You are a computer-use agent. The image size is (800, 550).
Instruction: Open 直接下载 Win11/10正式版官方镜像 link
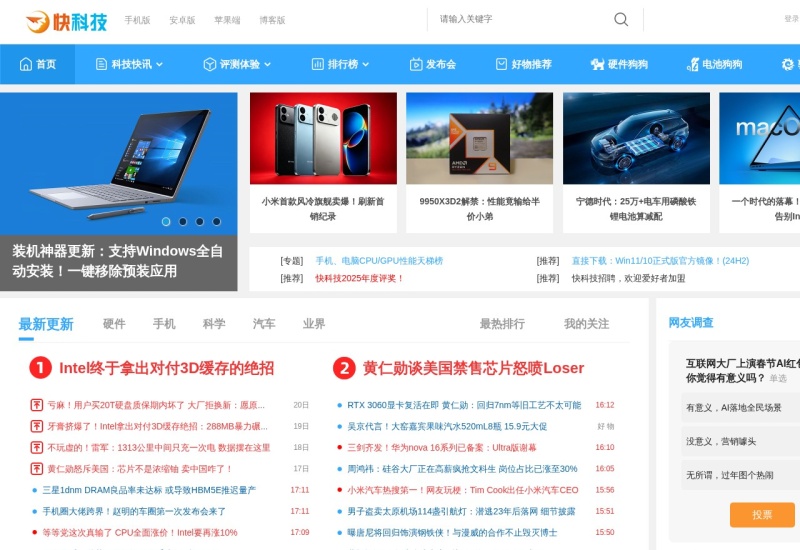click(660, 261)
